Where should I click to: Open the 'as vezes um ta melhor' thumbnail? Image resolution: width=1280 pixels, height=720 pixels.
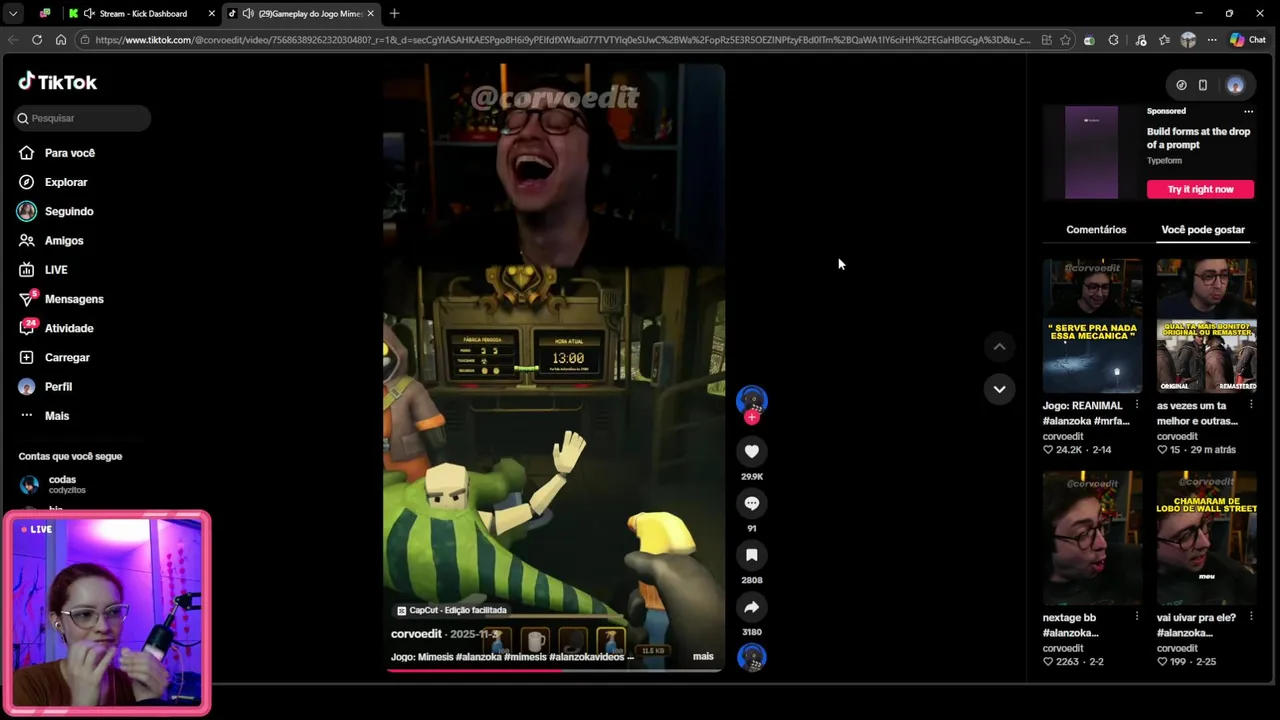[x=1206, y=326]
